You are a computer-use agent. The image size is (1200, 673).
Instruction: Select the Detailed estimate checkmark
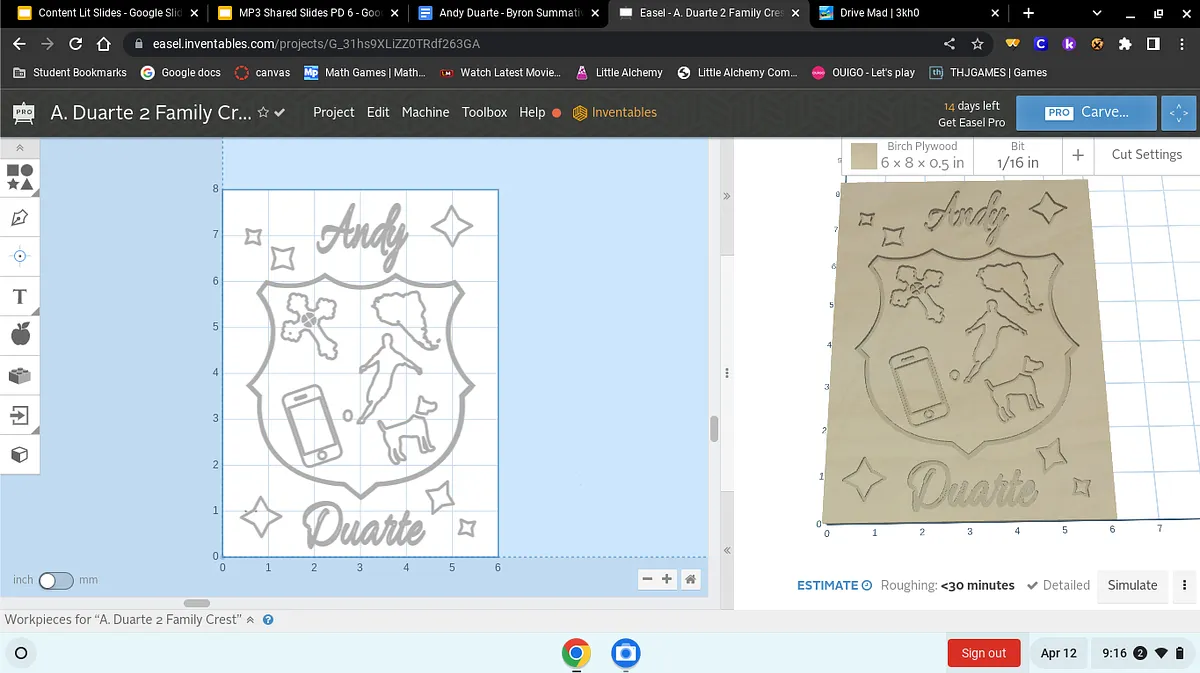point(1033,585)
